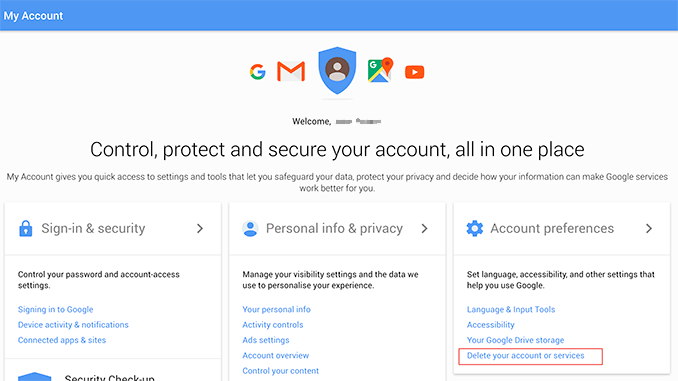Select the blue shield profile avatar
This screenshot has height=381, width=678.
coord(337,70)
